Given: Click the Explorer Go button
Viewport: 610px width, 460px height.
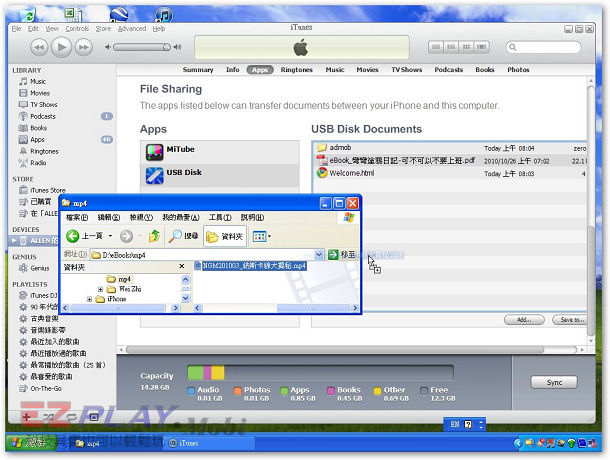Looking at the screenshot, I should pyautogui.click(x=342, y=255).
